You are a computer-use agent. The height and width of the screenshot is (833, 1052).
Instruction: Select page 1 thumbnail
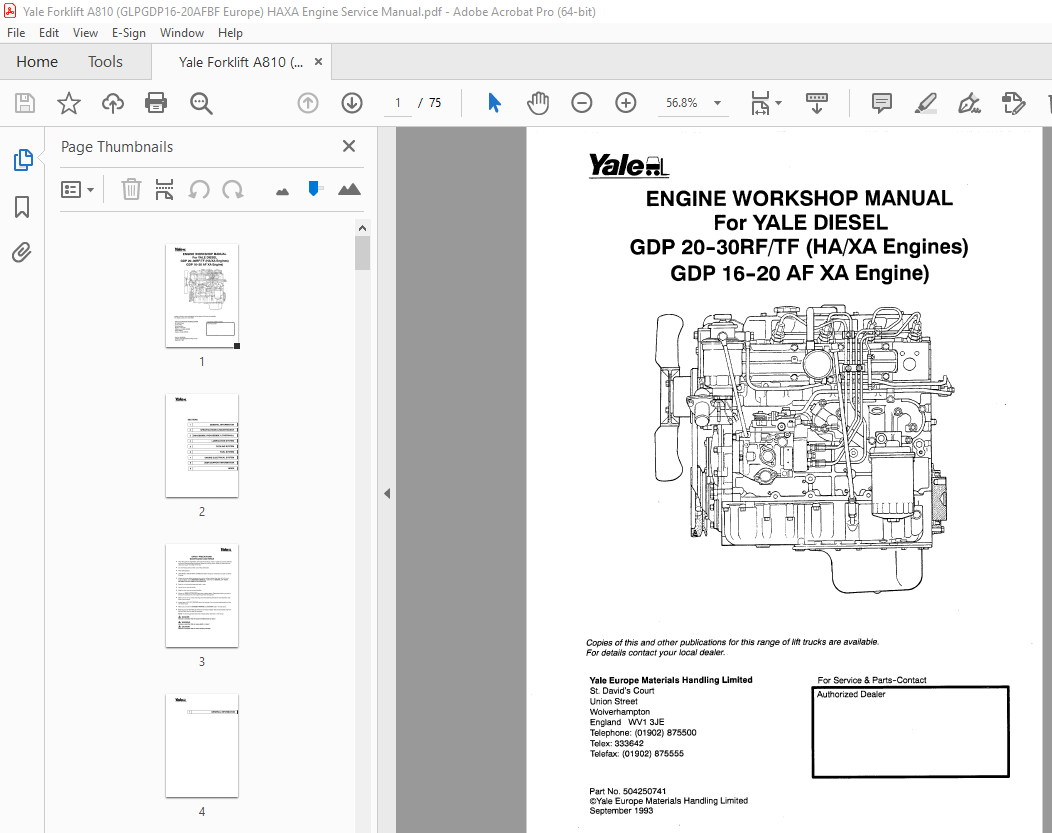pyautogui.click(x=202, y=296)
